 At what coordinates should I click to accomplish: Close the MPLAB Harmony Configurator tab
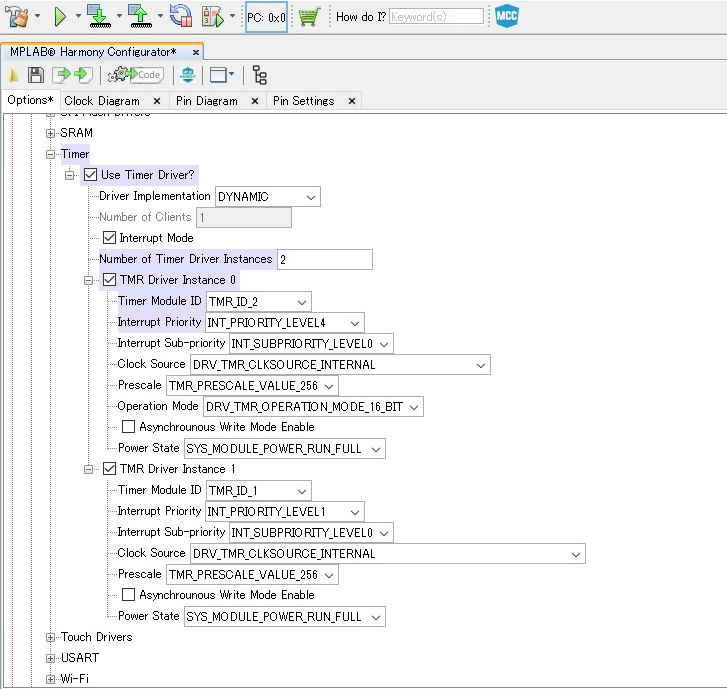click(196, 52)
